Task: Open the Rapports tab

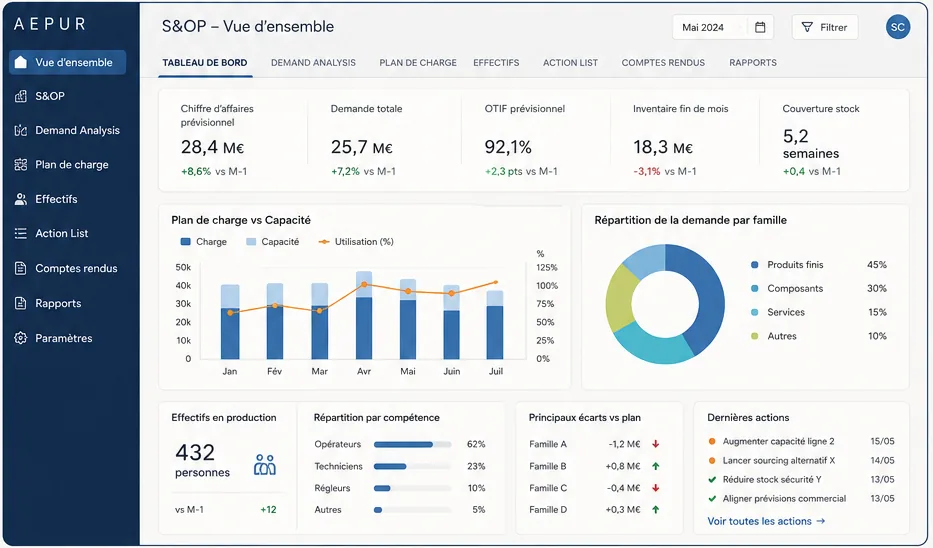Action: click(753, 62)
